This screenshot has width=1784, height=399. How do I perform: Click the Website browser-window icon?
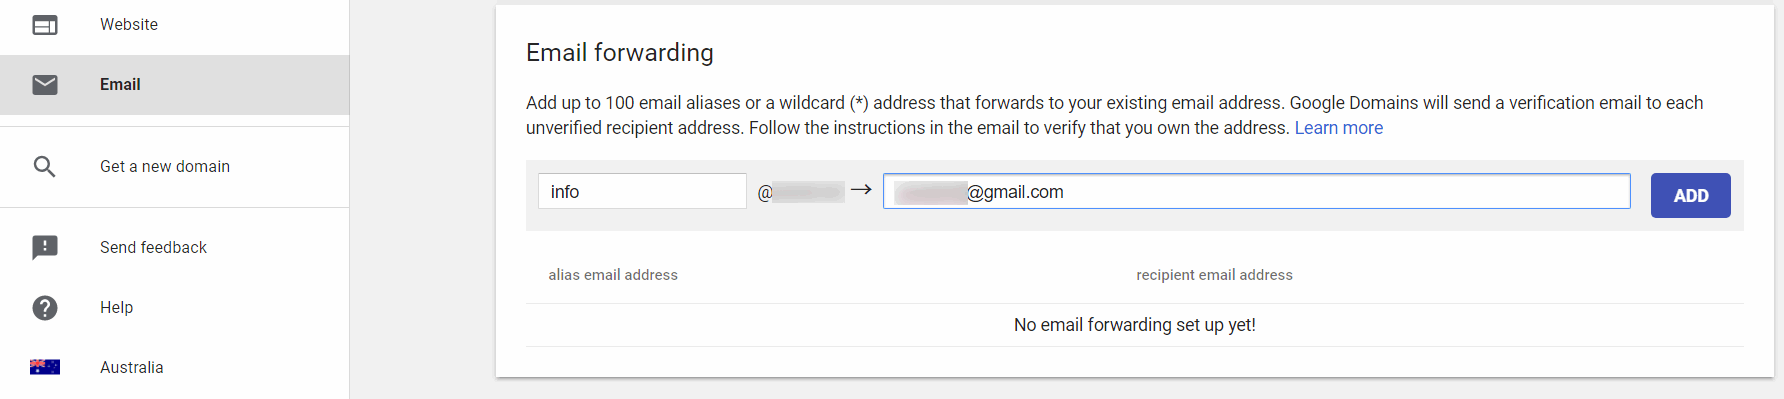(45, 25)
